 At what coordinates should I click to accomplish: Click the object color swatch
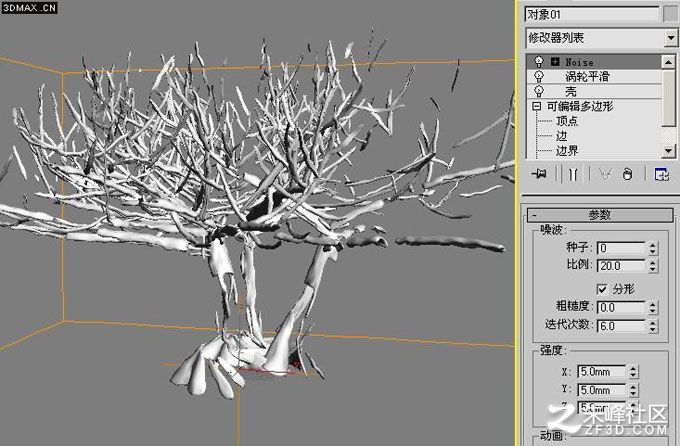[670, 14]
